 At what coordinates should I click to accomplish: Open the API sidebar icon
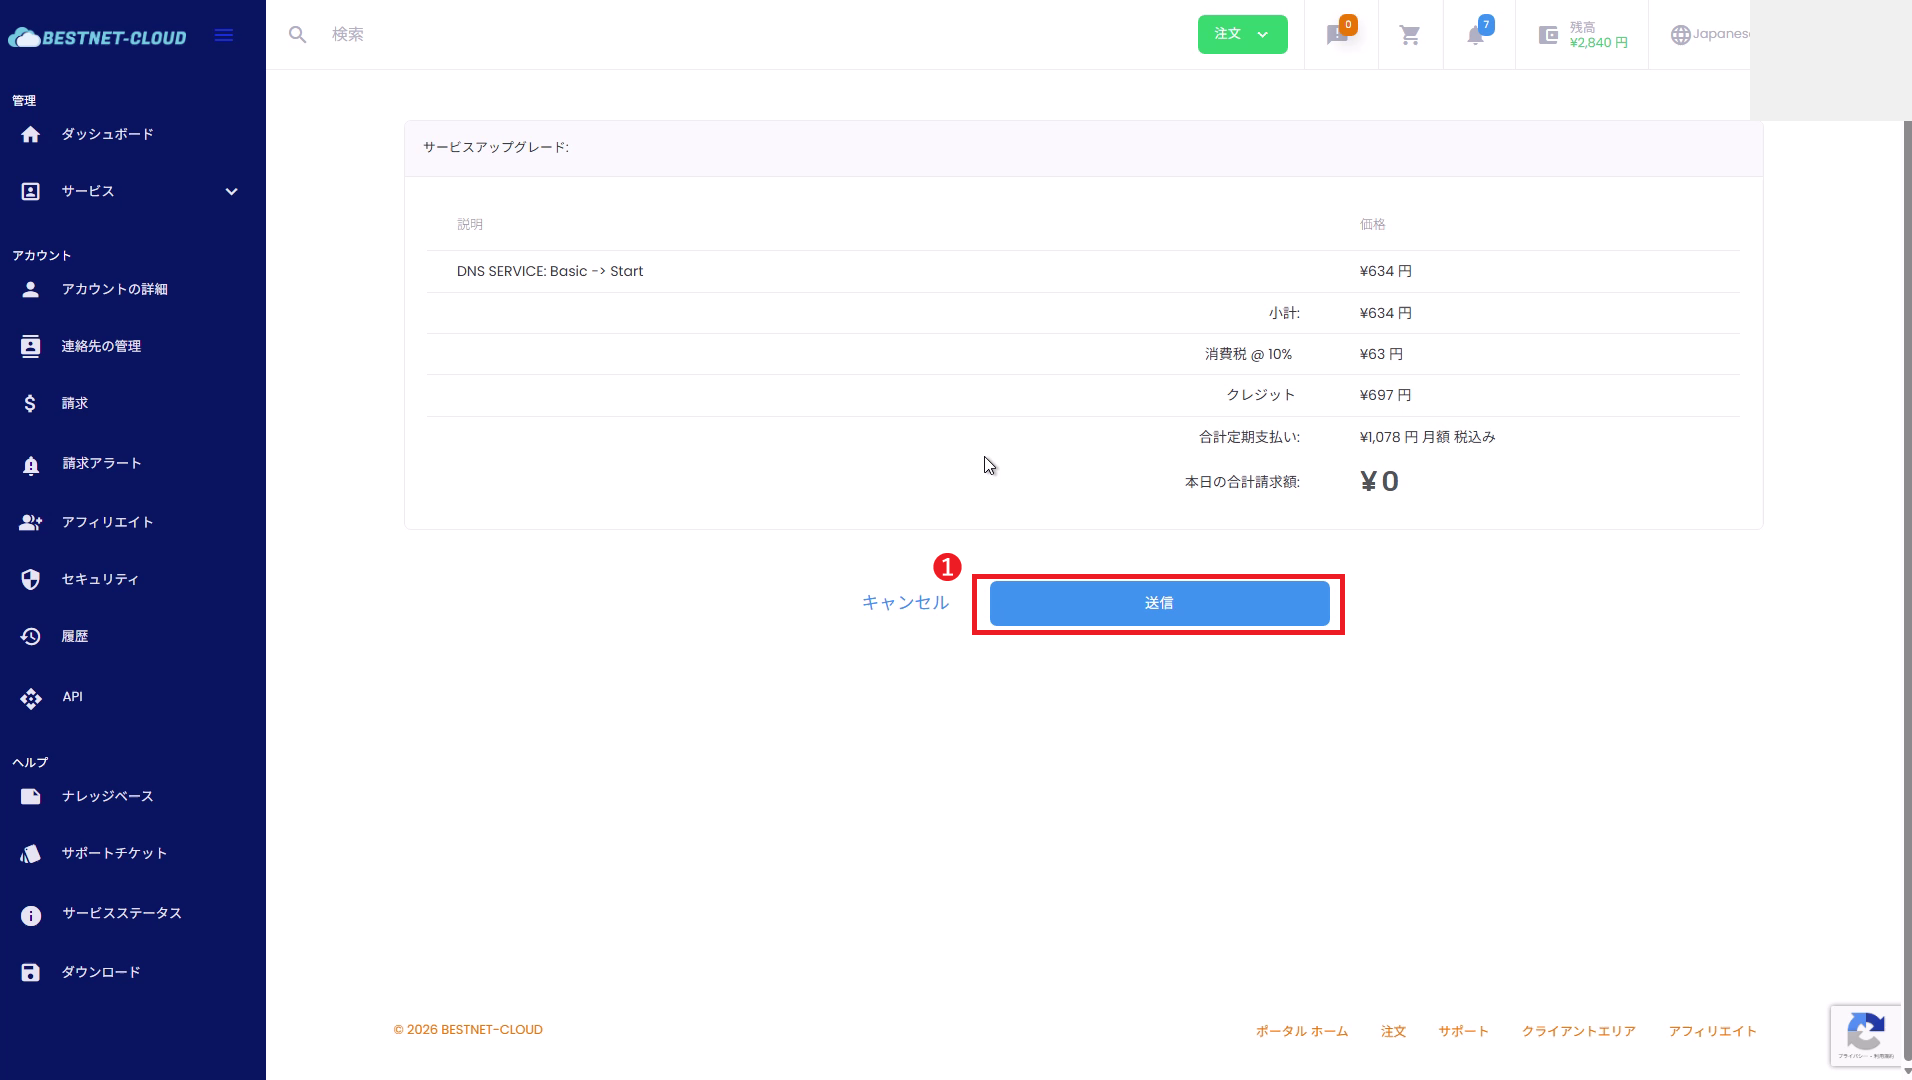coord(31,698)
